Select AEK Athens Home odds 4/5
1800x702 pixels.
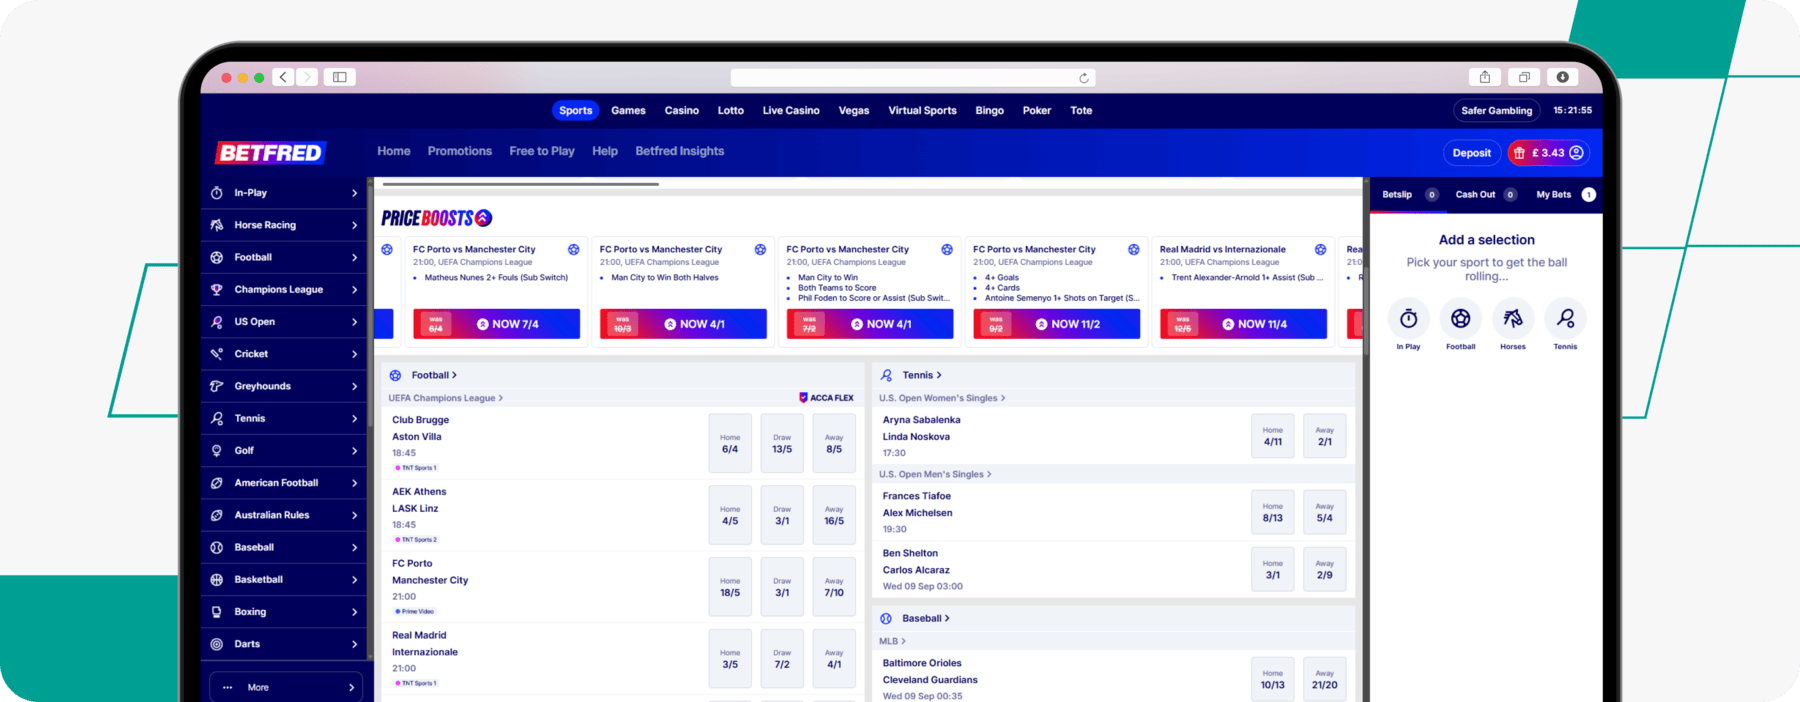(730, 515)
